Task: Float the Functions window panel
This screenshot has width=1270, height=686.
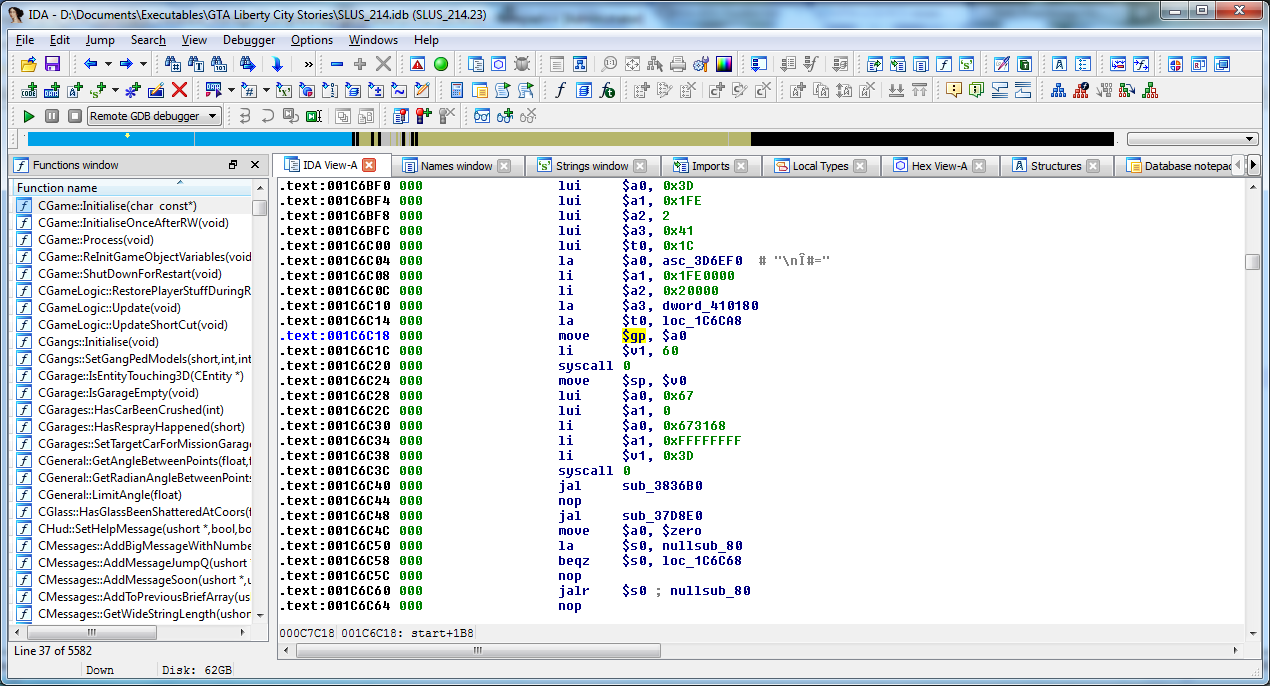Action: click(x=233, y=165)
